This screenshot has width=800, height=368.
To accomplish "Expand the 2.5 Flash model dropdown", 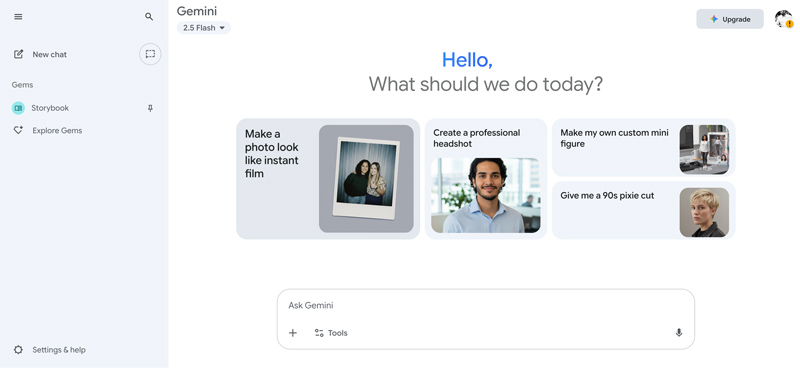I will tap(204, 28).
